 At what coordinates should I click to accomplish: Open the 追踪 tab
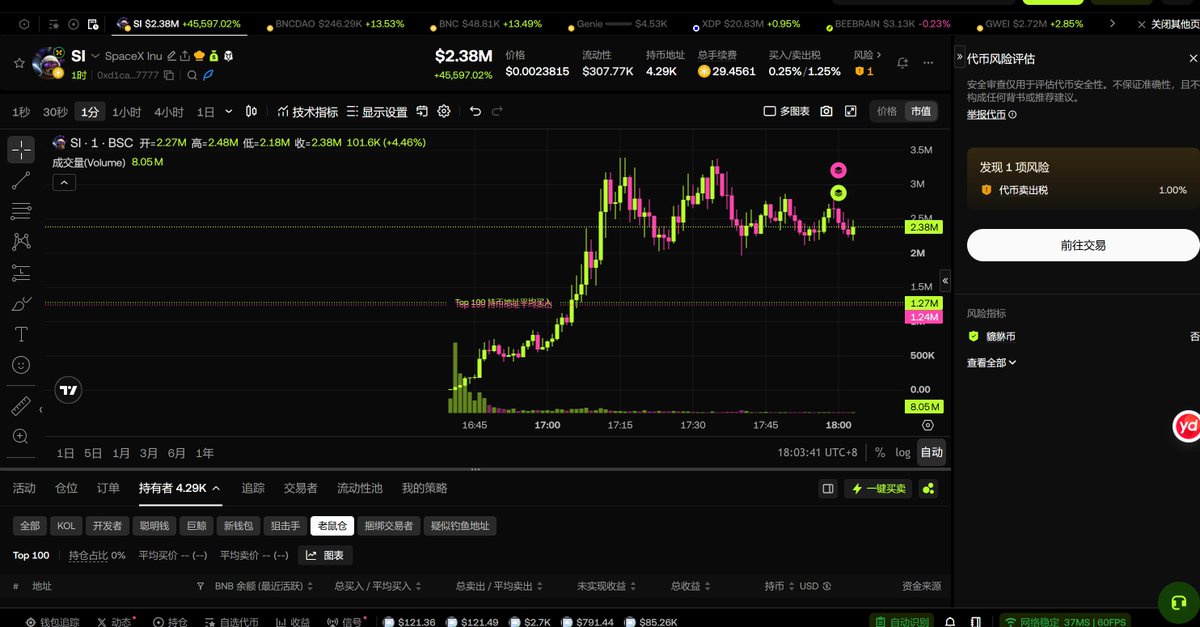(253, 488)
